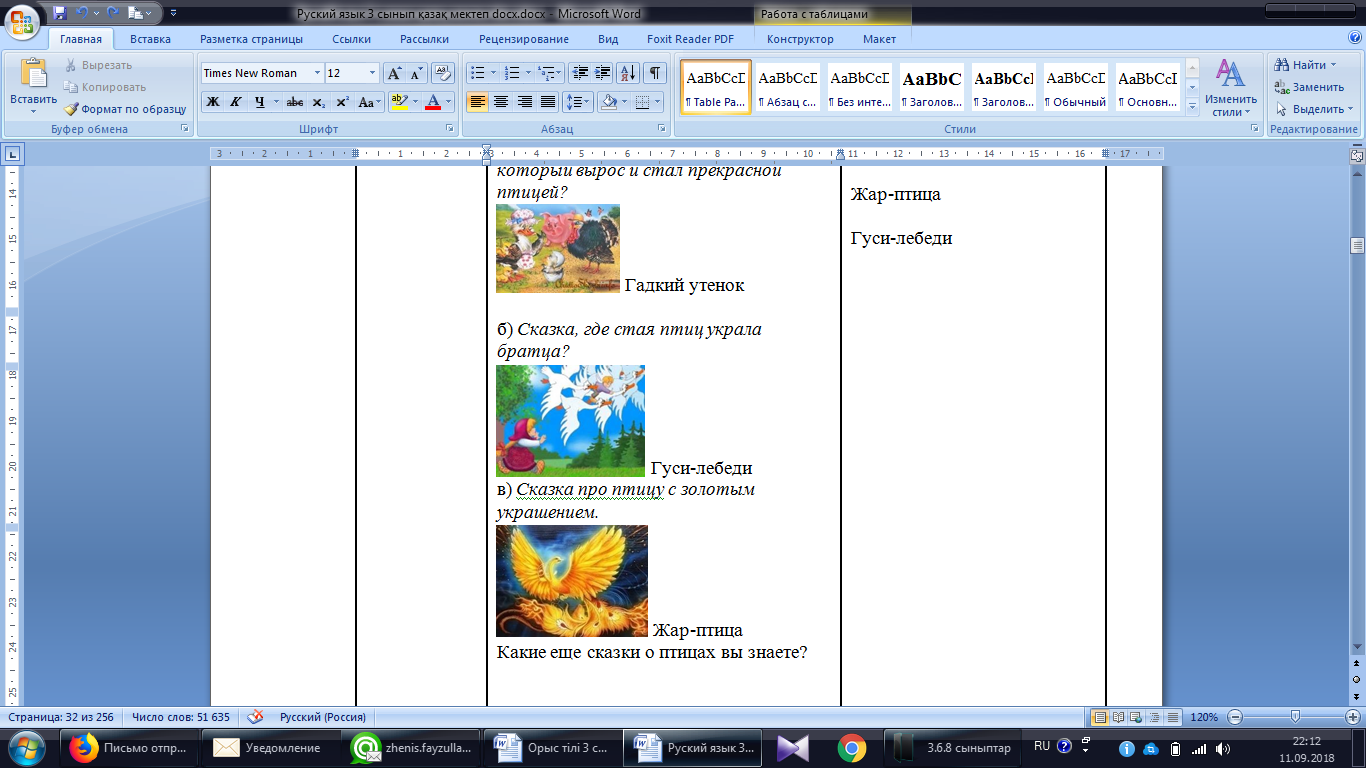Viewport: 1366px width, 768px height.
Task: Toggle bold formatting (Ж)
Action: tap(212, 102)
